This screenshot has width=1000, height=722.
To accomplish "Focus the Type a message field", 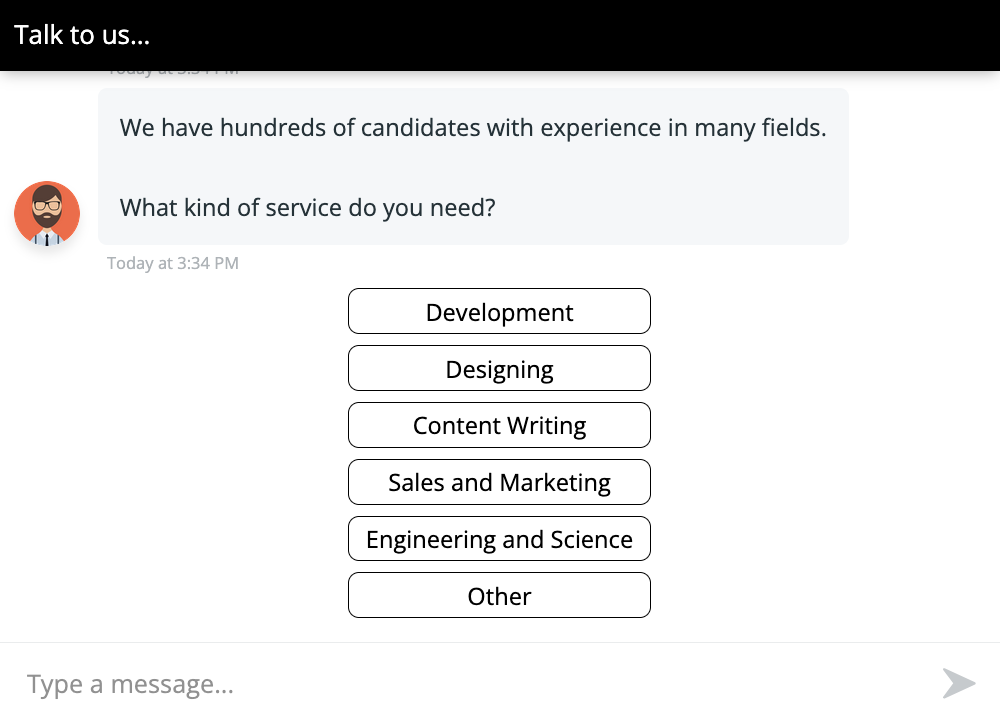I will point(472,684).
